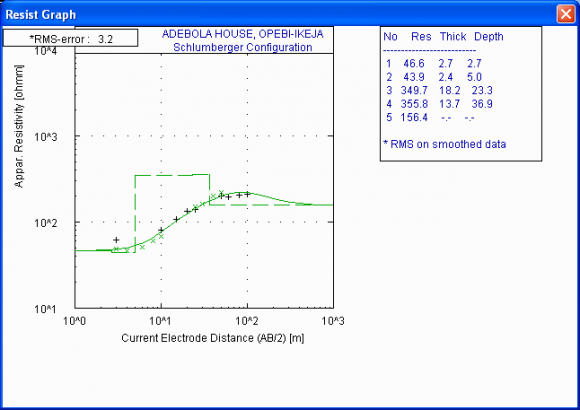Image resolution: width=580 pixels, height=410 pixels.
Task: Click layer 2 depth value 5.0
Action: pyautogui.click(x=474, y=77)
